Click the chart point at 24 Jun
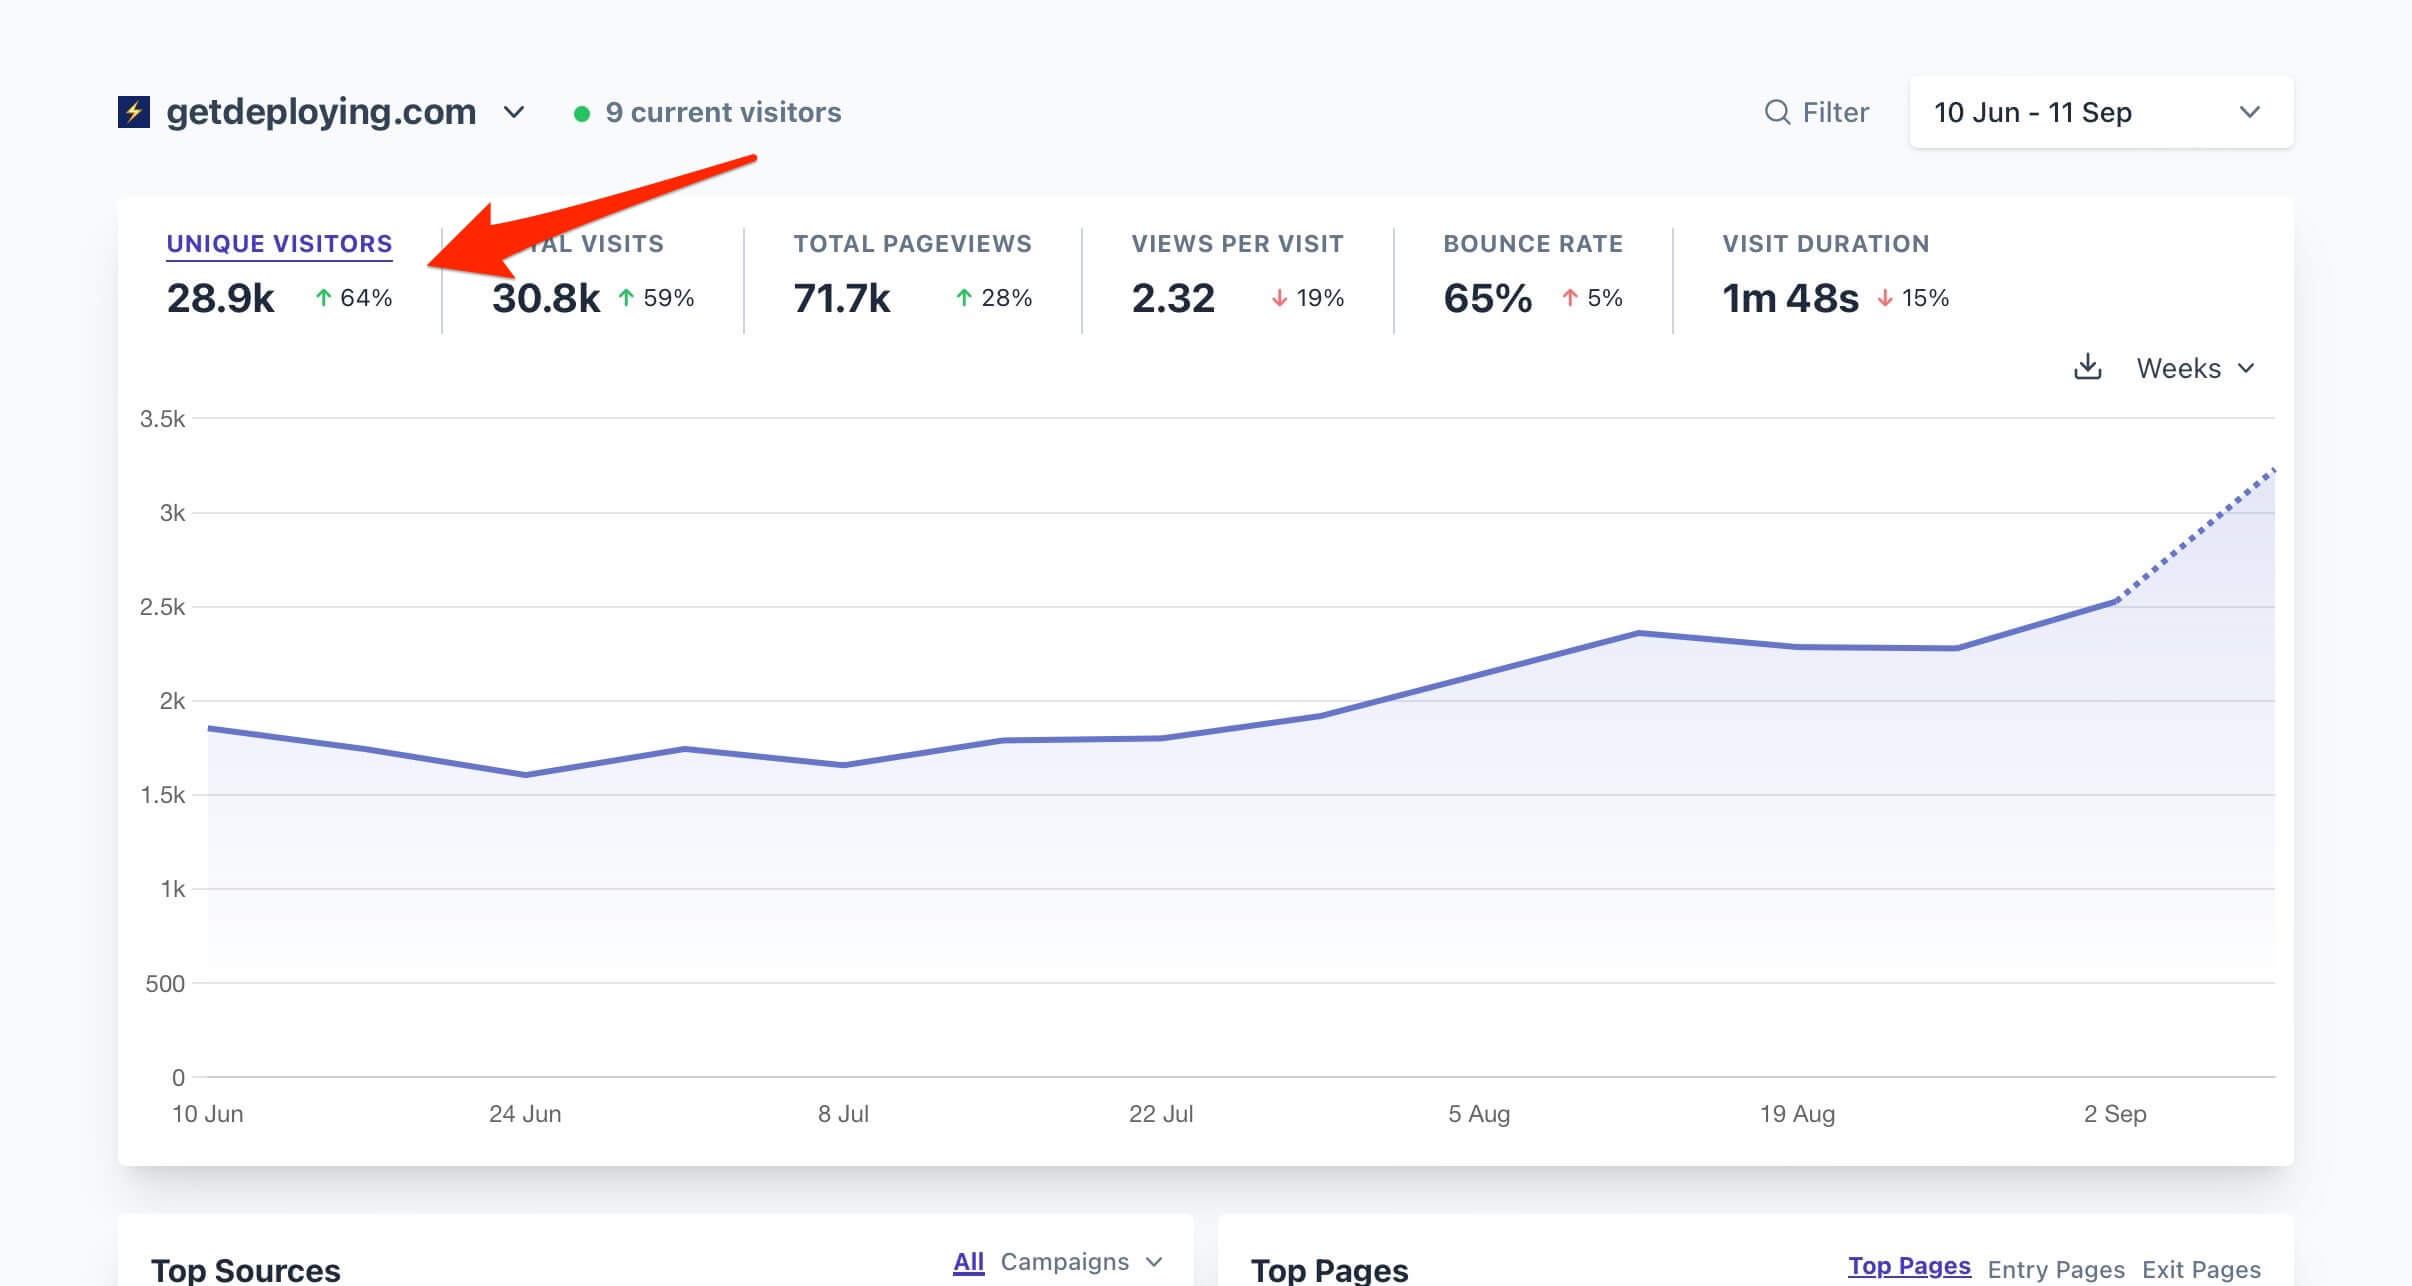This screenshot has width=2412, height=1286. [525, 775]
